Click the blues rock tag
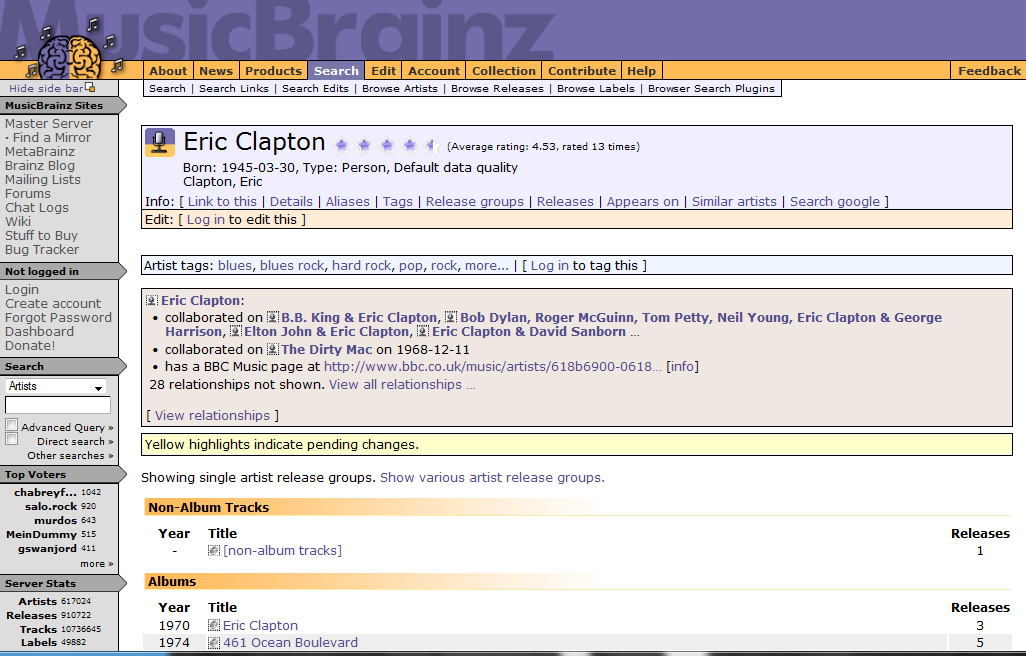This screenshot has width=1026, height=656. coord(292,266)
